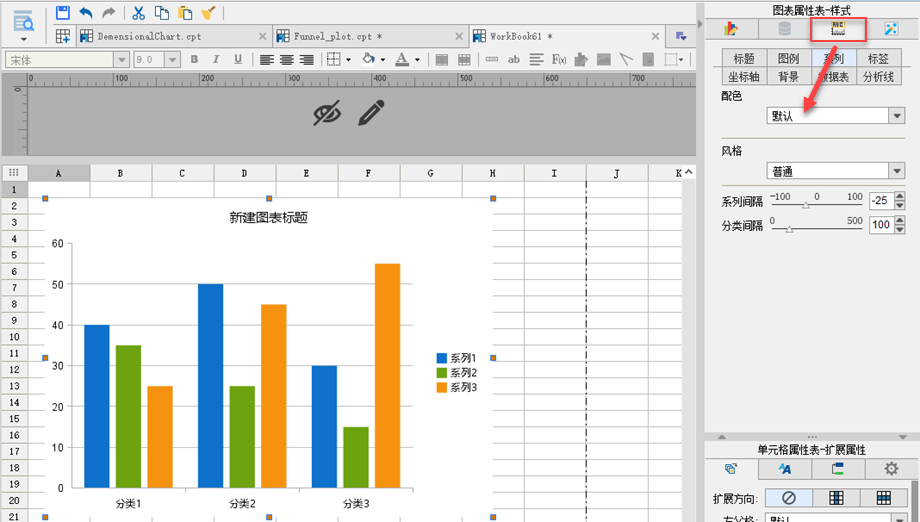Screen dimensions: 920x522
Task: Open chart special effects tab
Action: (891, 28)
